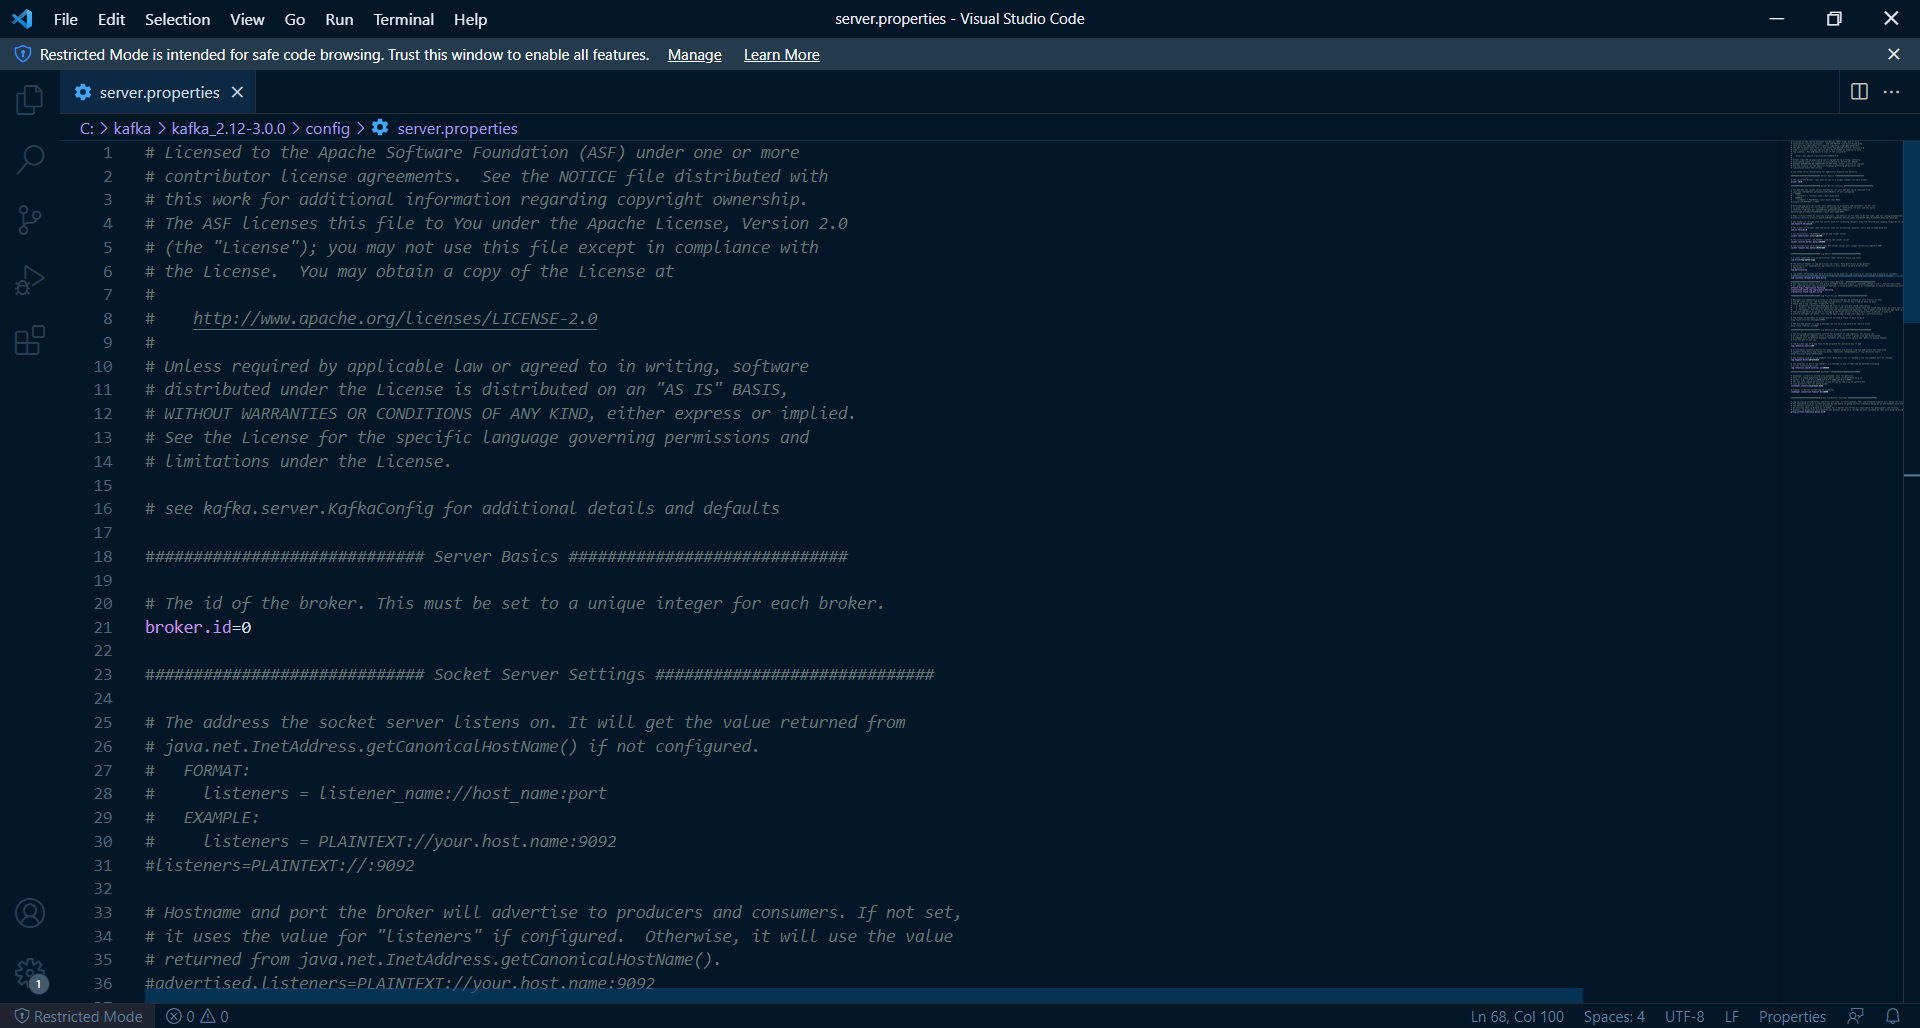This screenshot has width=1920, height=1028.
Task: Close the server.properties tab
Action: pyautogui.click(x=237, y=92)
